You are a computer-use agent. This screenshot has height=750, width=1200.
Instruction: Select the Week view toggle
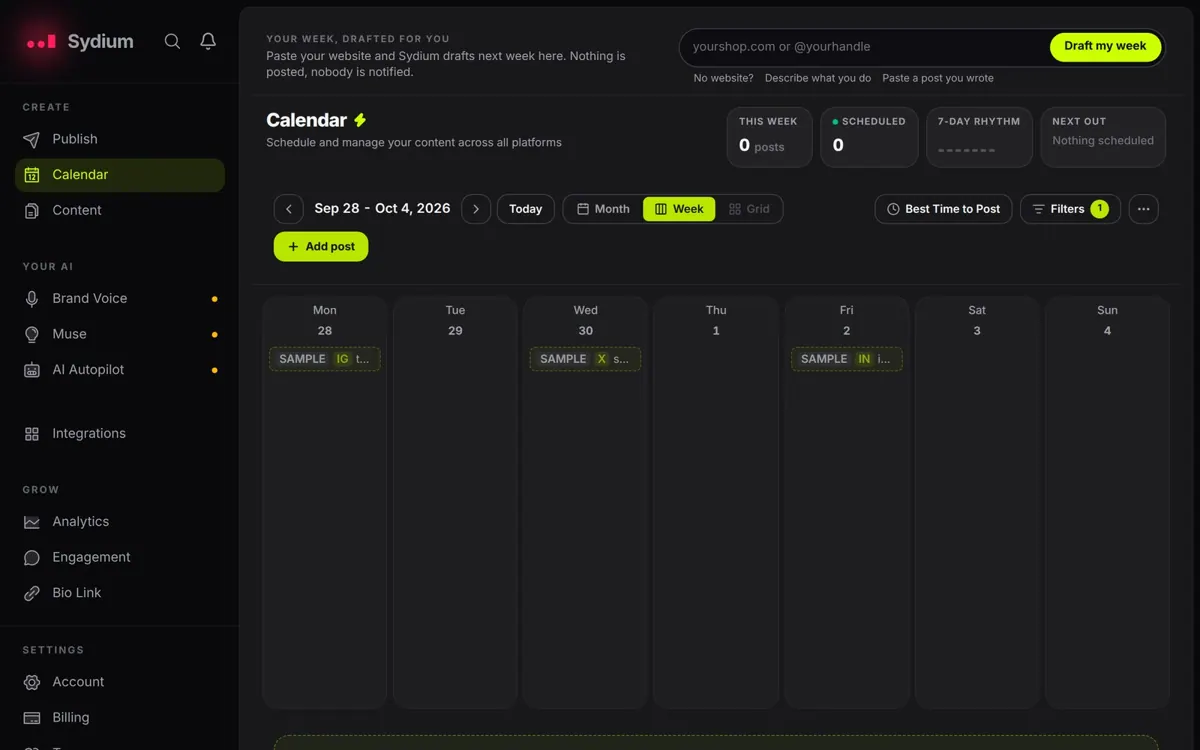click(679, 209)
